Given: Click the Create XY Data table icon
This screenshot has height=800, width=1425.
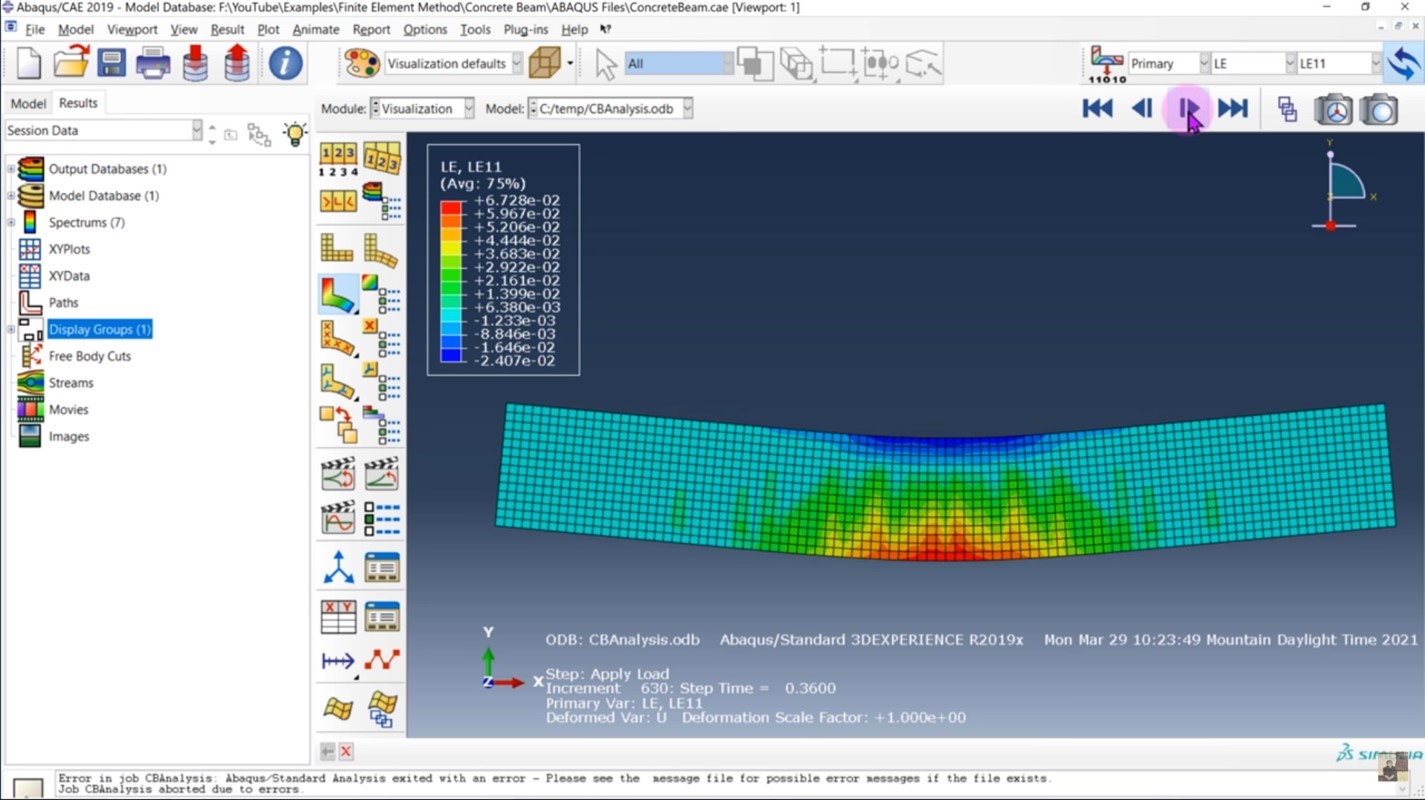Looking at the screenshot, I should (338, 616).
